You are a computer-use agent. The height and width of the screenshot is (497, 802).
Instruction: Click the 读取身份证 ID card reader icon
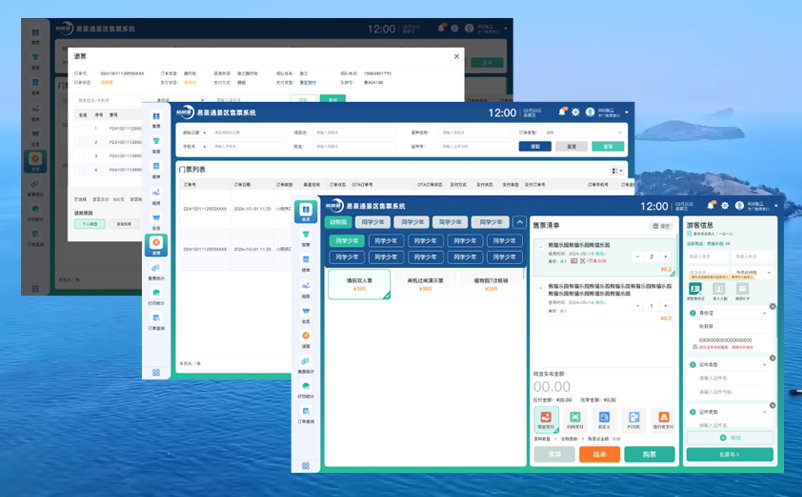tap(696, 290)
